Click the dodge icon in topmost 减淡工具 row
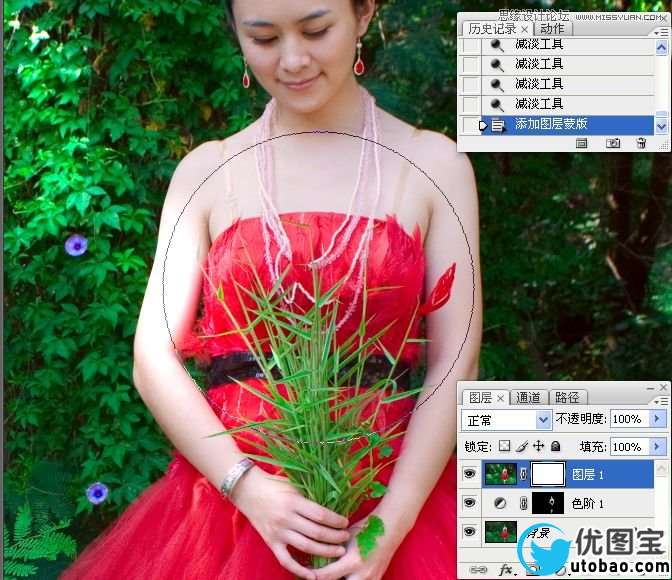Image resolution: width=672 pixels, height=580 pixels. pyautogui.click(x=497, y=45)
